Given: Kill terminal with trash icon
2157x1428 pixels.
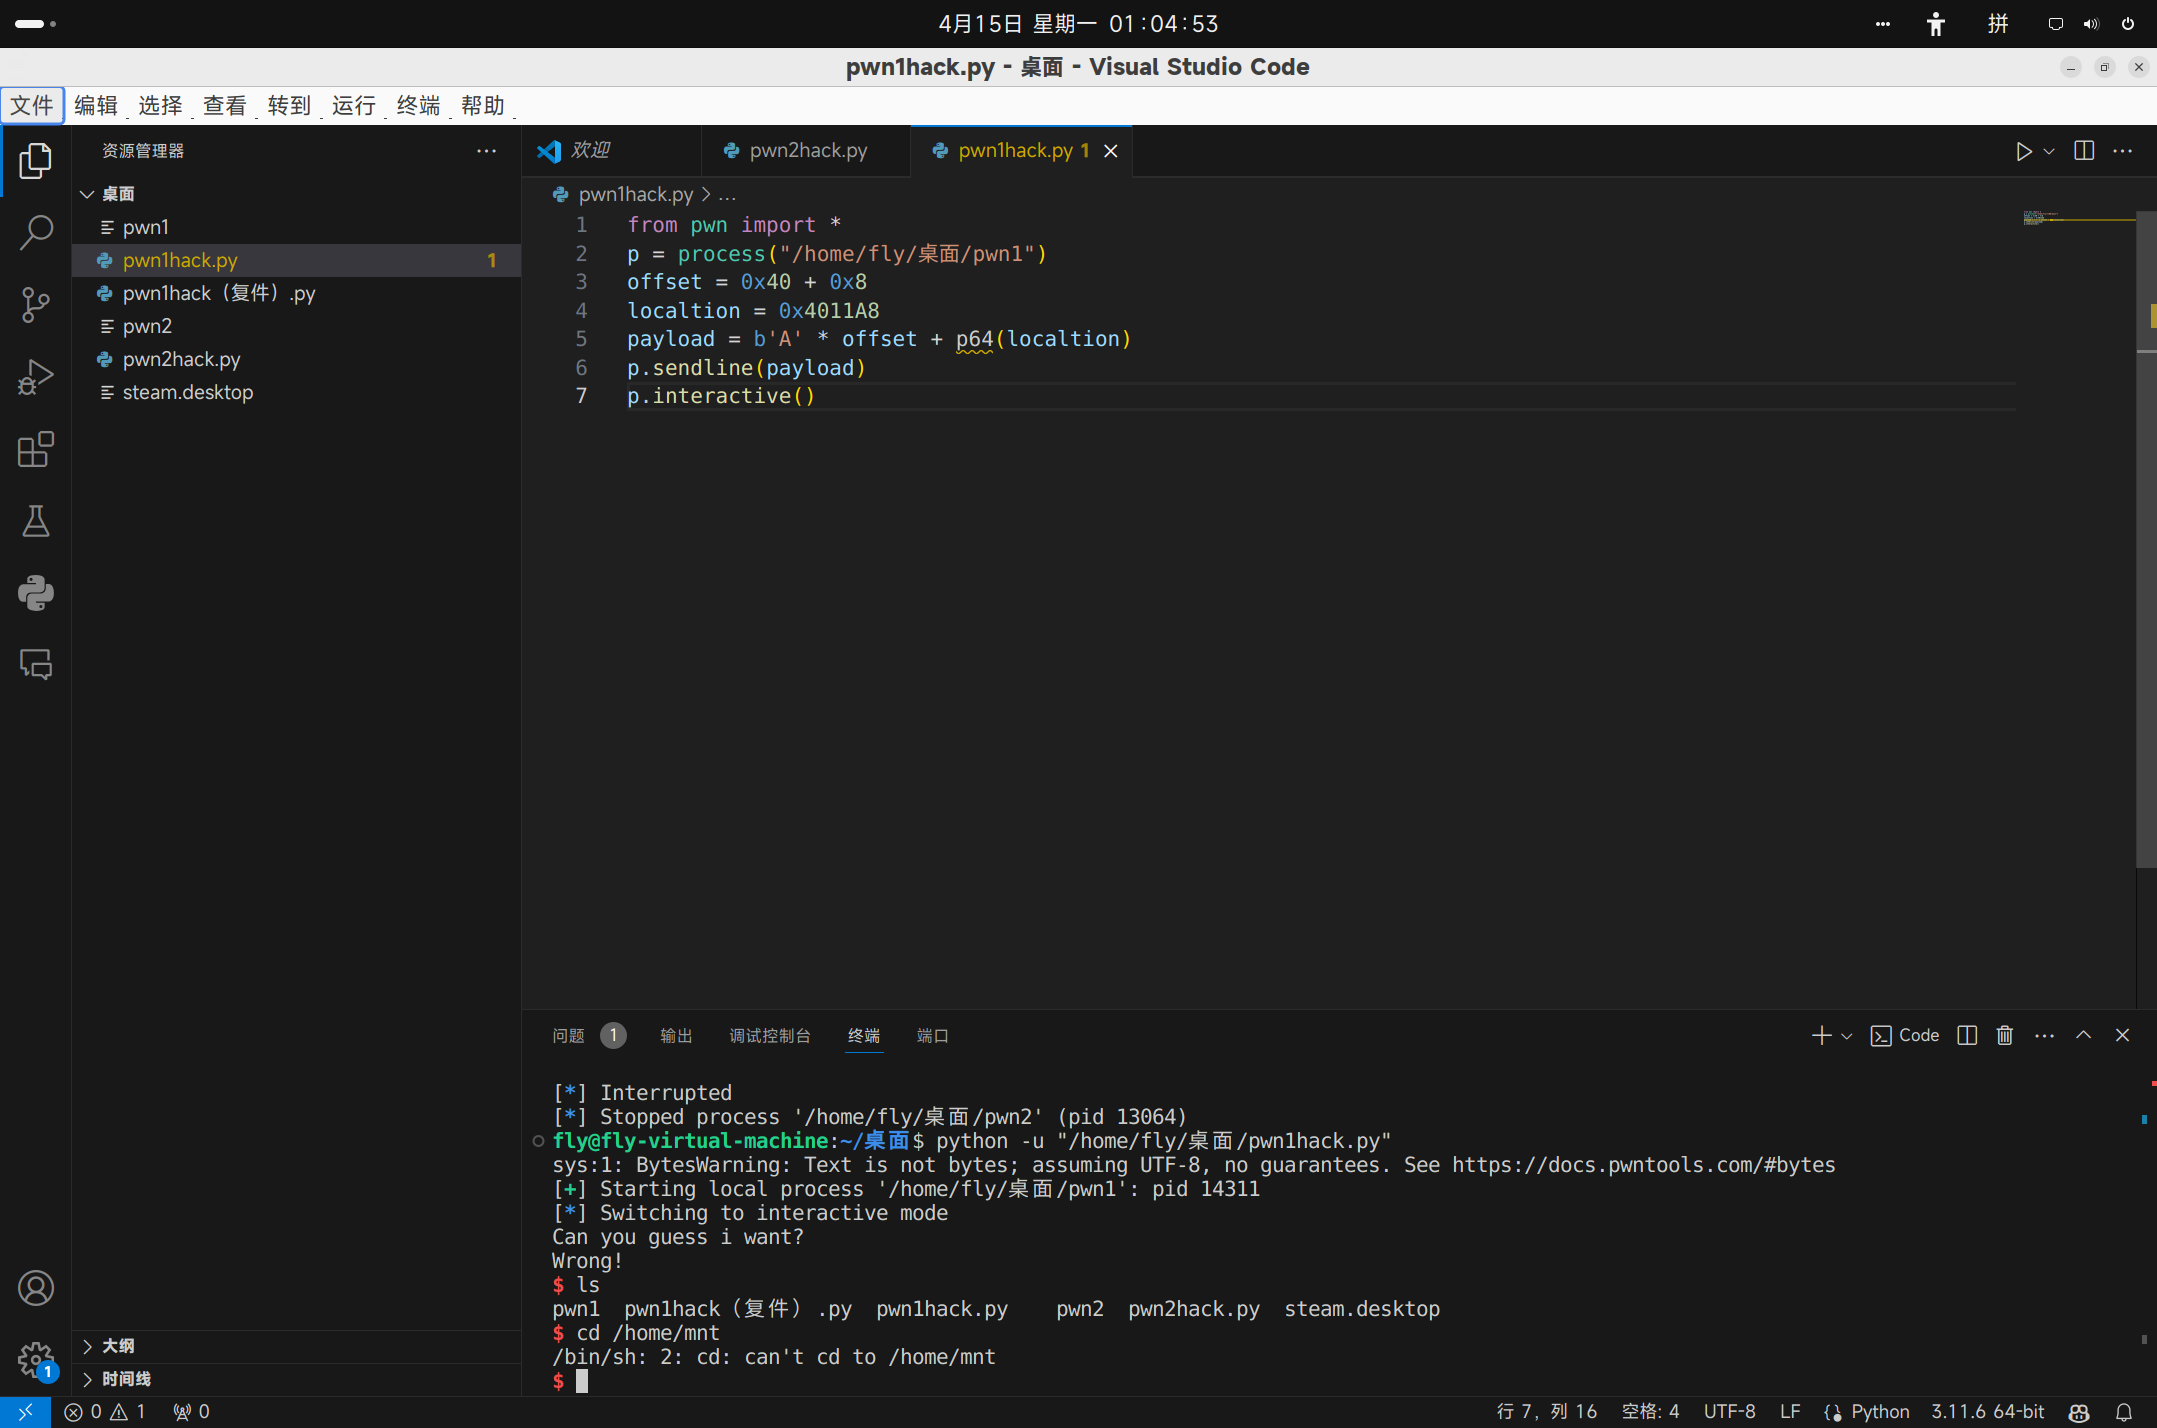Looking at the screenshot, I should click(x=2004, y=1035).
